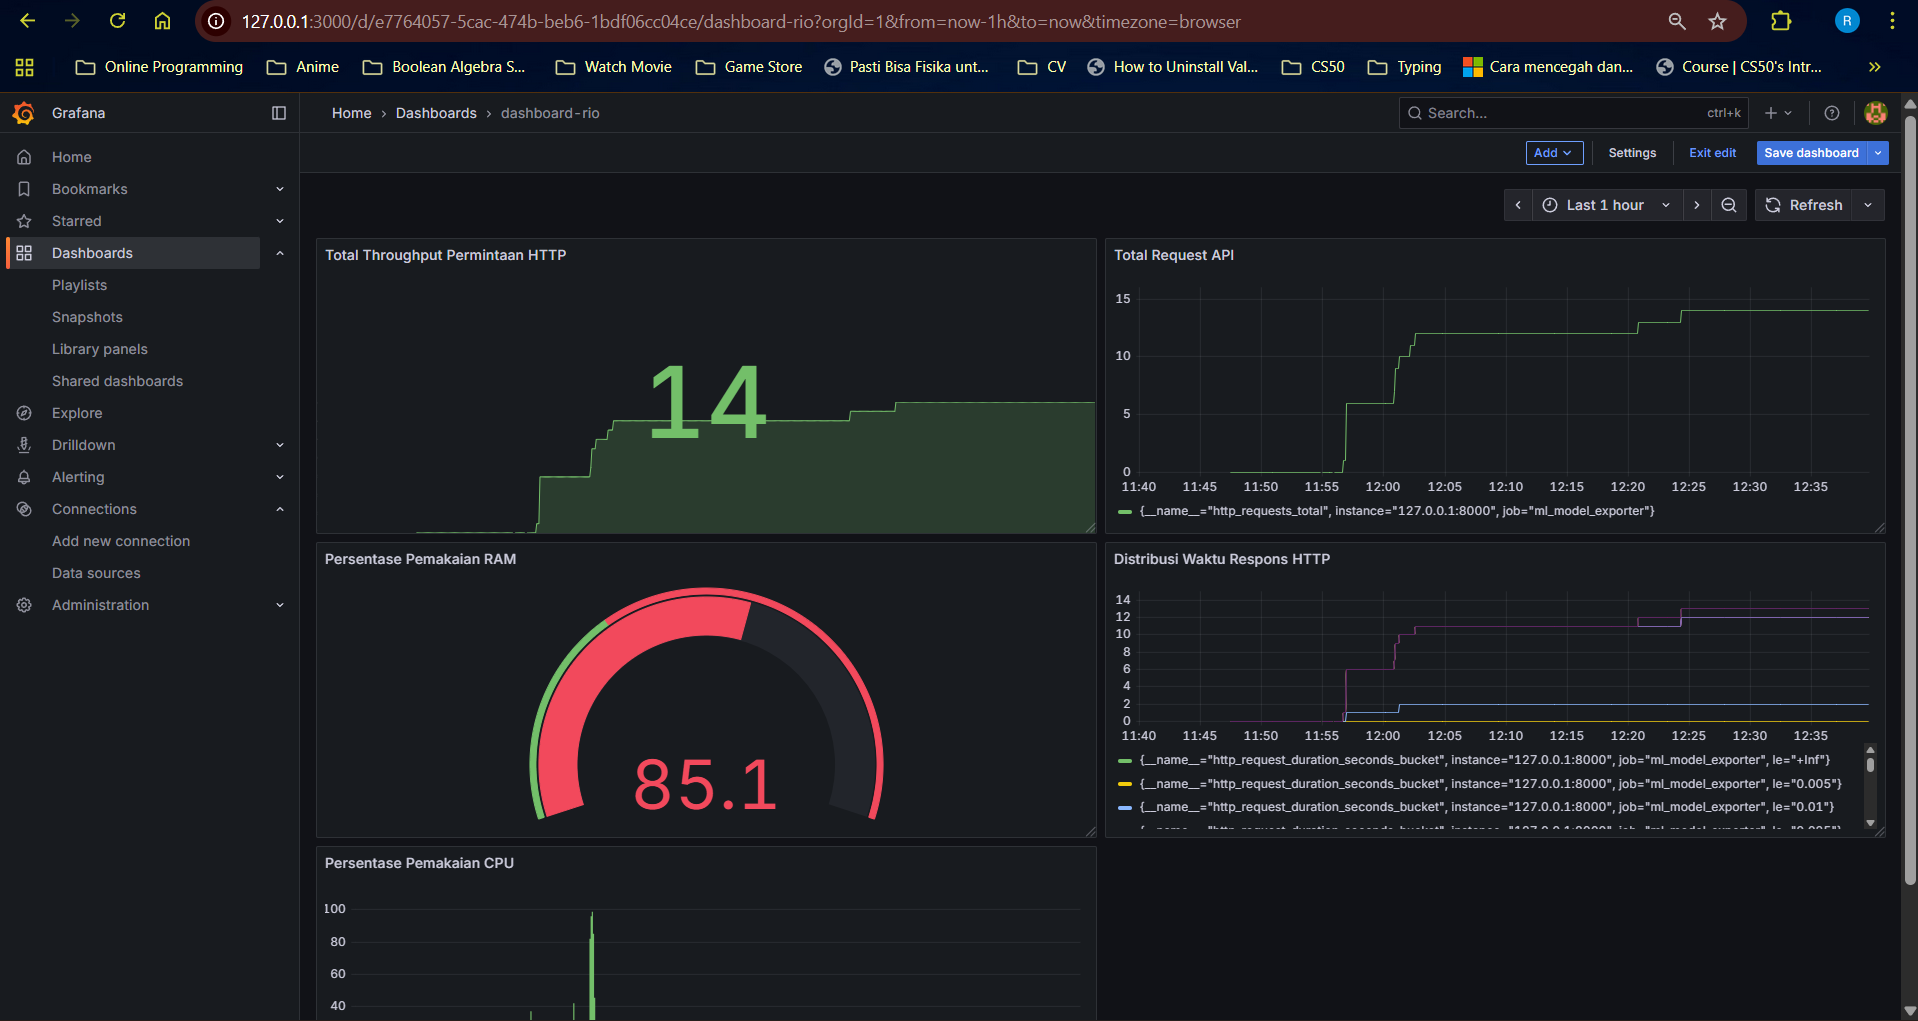Expand the Add dropdown button
This screenshot has height=1021, width=1918.
pyautogui.click(x=1554, y=153)
